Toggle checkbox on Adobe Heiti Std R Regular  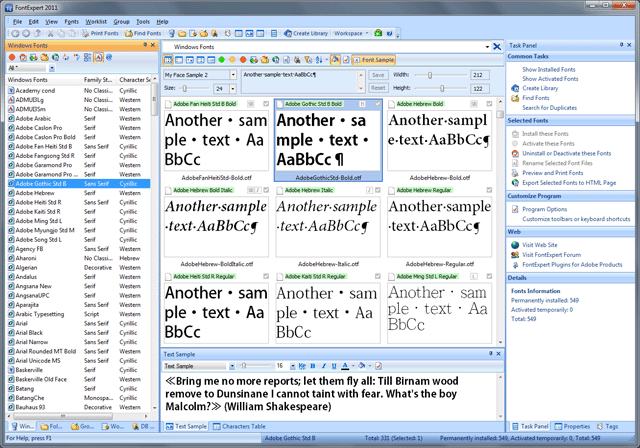pyautogui.click(x=266, y=276)
